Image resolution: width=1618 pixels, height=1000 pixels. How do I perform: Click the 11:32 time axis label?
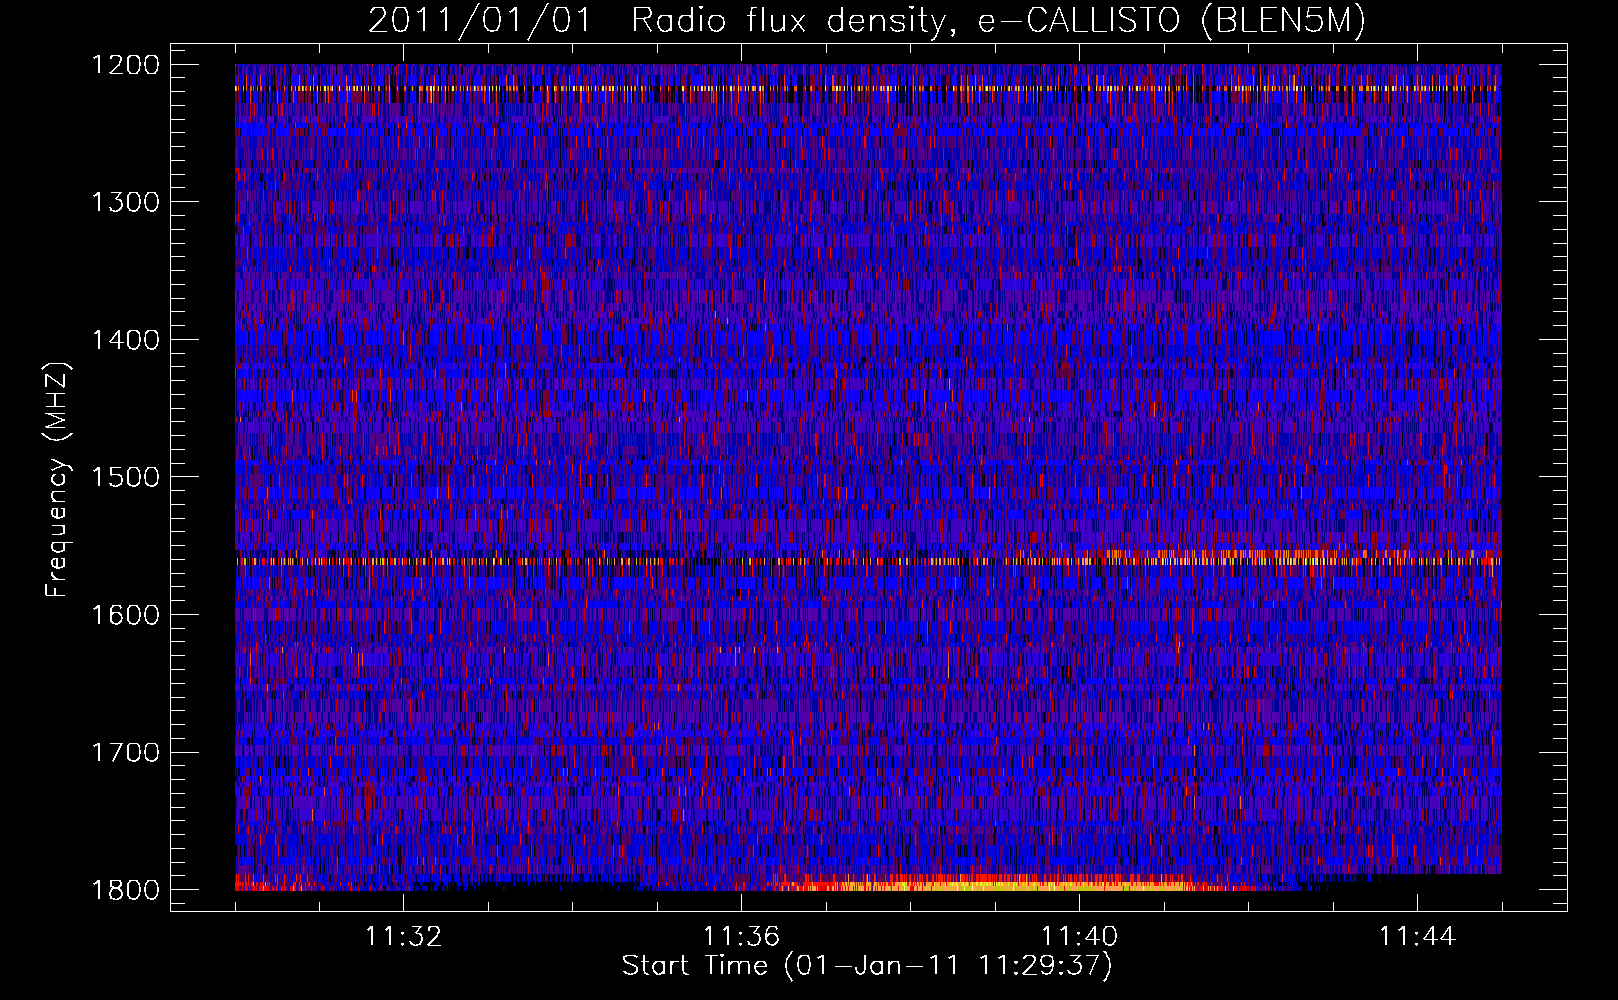coord(403,937)
